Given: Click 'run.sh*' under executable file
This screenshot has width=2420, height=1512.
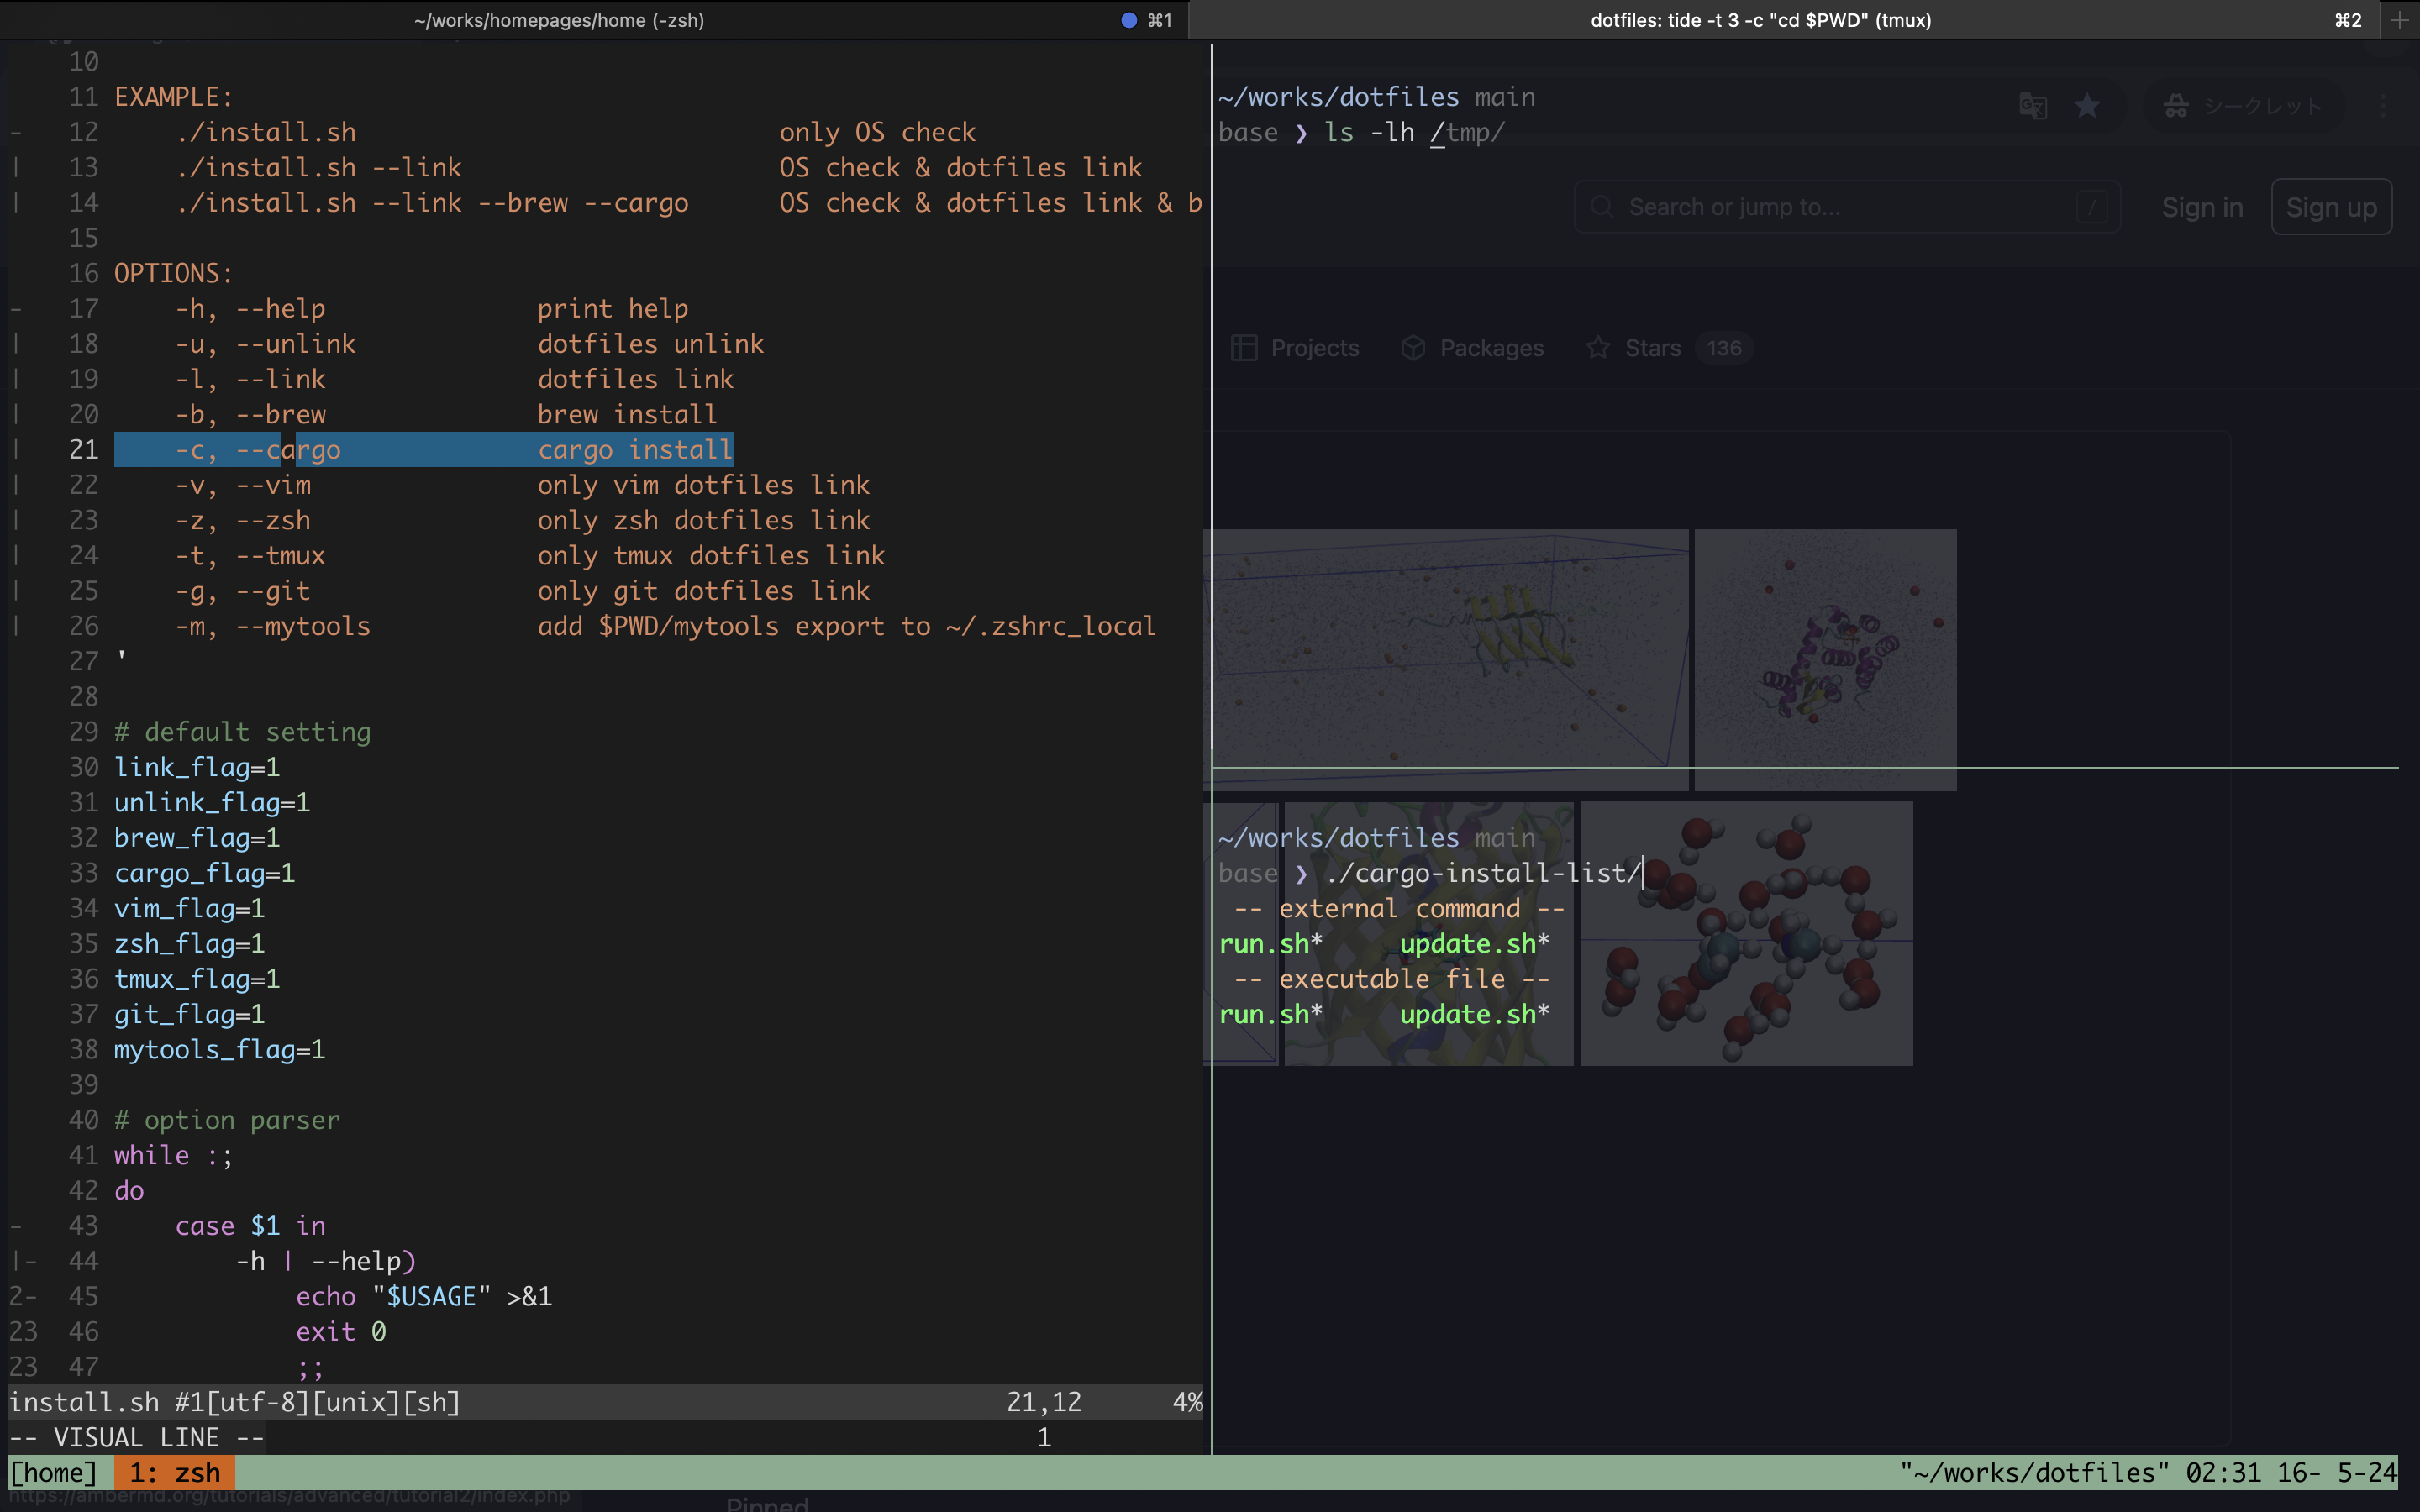Looking at the screenshot, I should (x=1271, y=1014).
